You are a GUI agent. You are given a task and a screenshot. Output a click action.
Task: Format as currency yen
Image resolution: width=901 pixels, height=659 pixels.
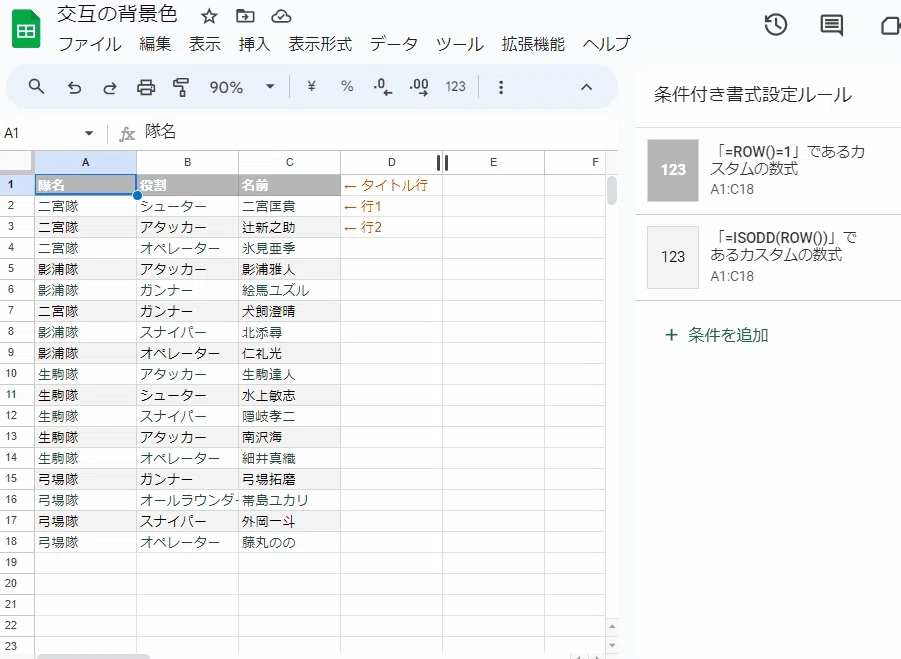[311, 86]
